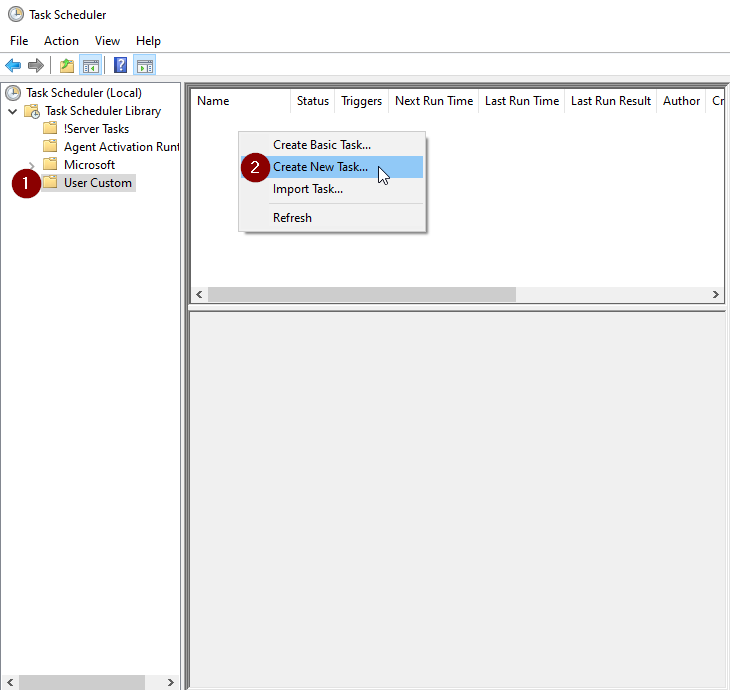Click the task list horizontal scrollbar thumb

coord(362,294)
